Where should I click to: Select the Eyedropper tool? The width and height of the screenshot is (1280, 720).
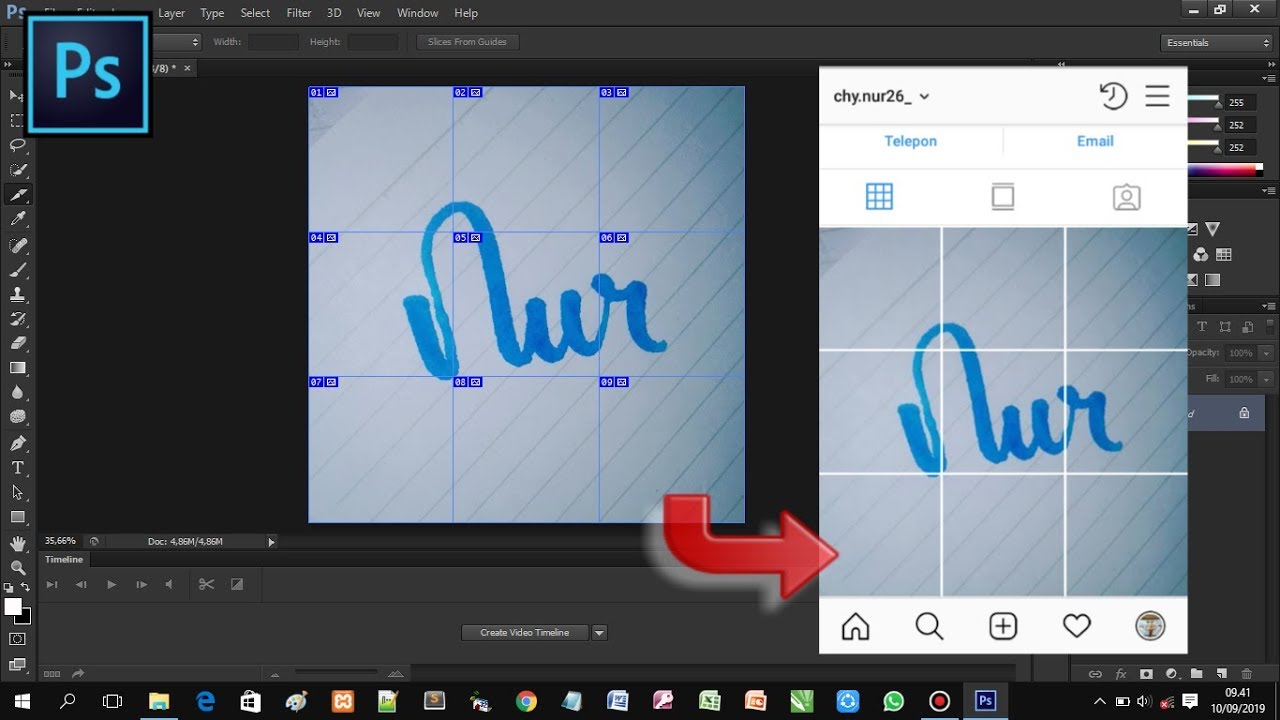(x=17, y=220)
